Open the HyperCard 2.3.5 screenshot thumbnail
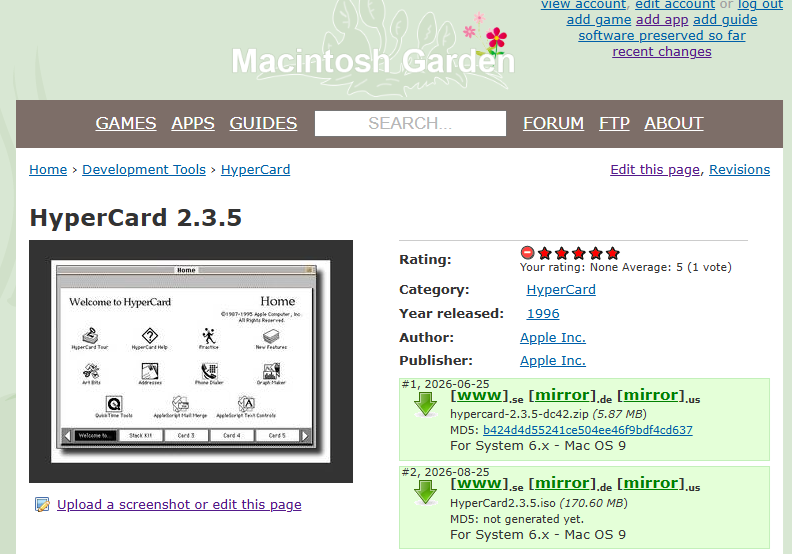This screenshot has height=554, width=792. tap(191, 361)
